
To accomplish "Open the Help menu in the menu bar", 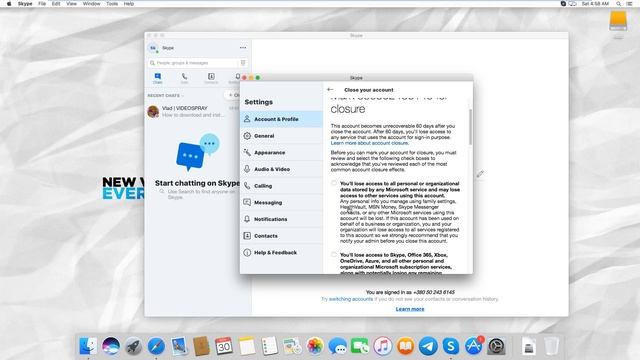I will tap(129, 4).
